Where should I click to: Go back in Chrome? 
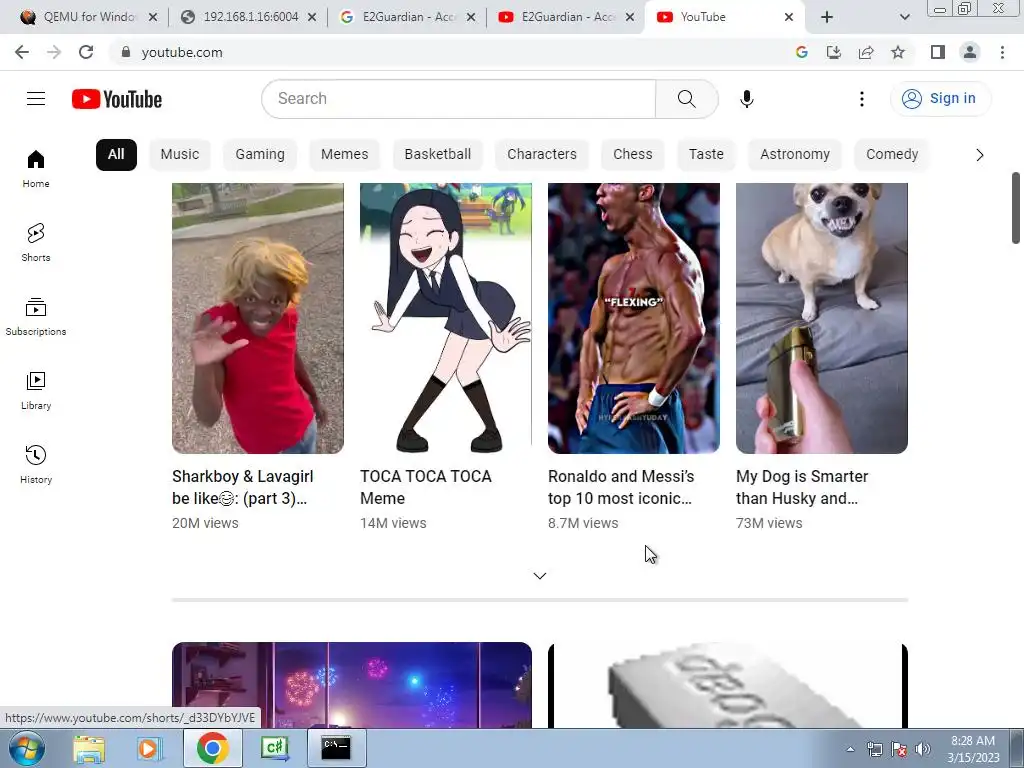(x=22, y=52)
